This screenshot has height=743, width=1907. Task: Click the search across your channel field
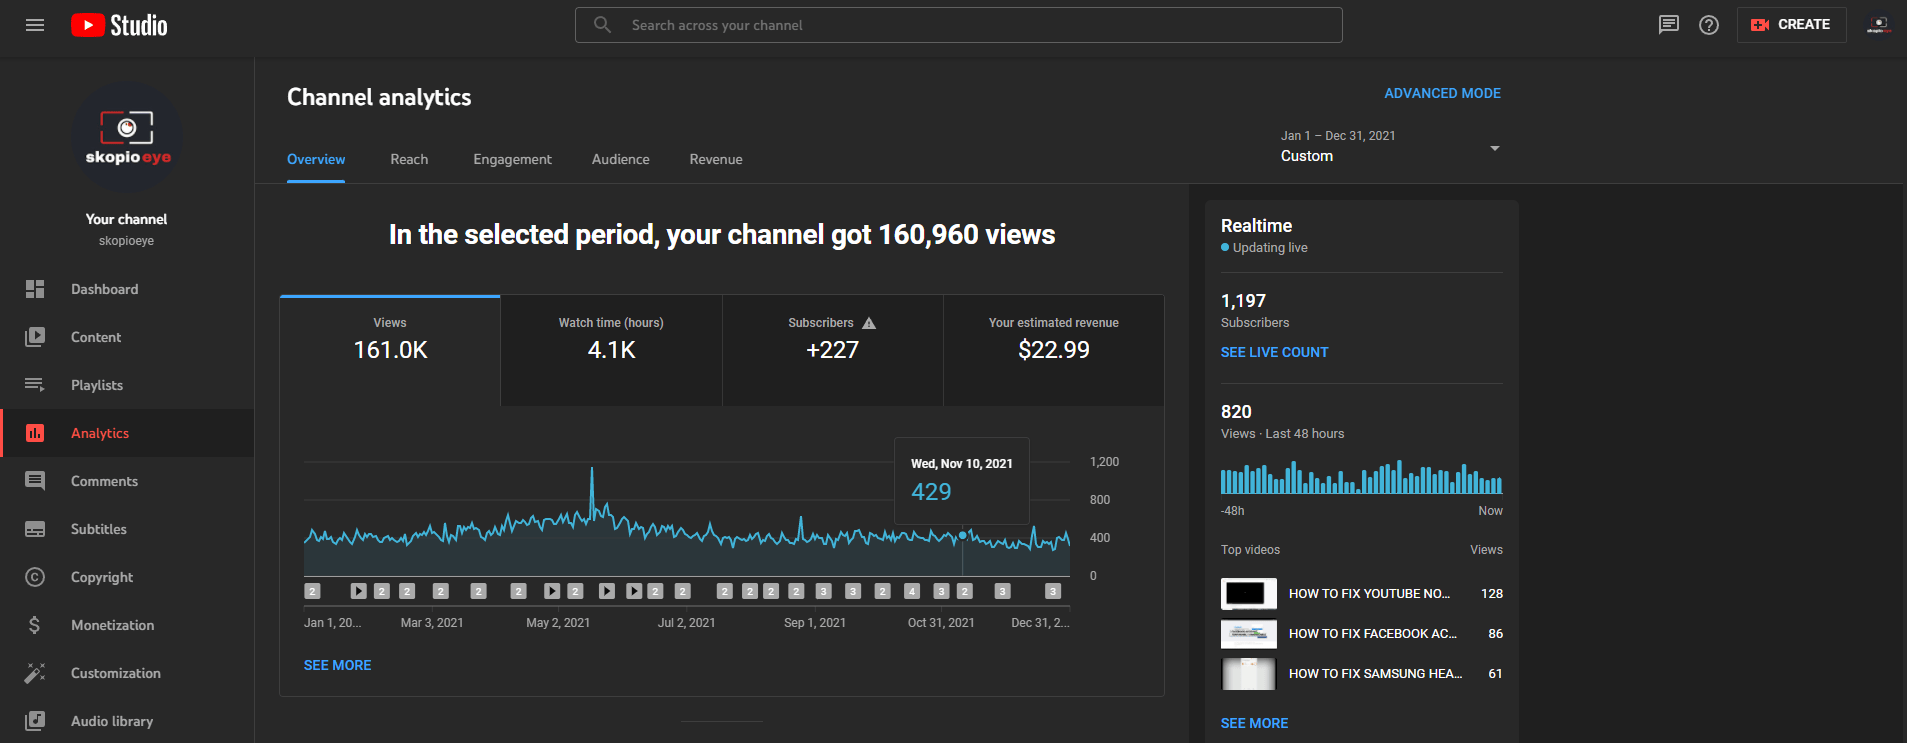click(958, 25)
